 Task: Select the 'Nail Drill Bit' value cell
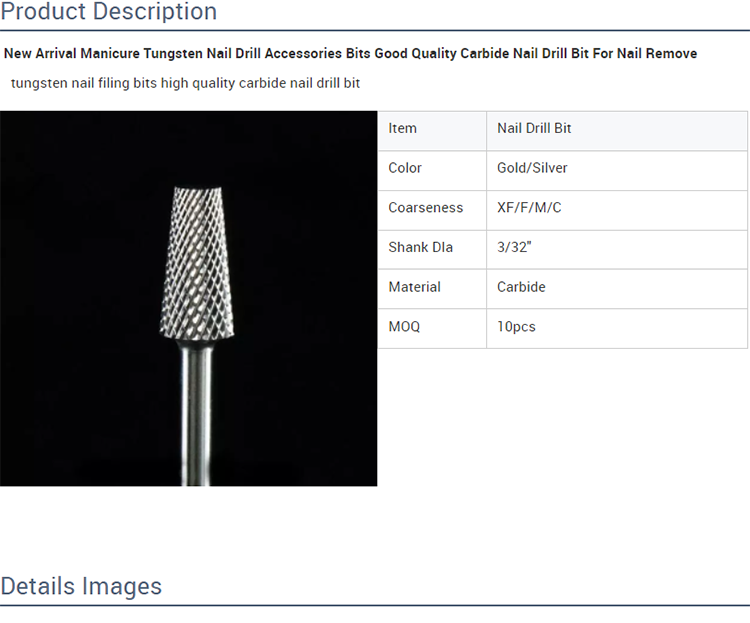click(534, 128)
